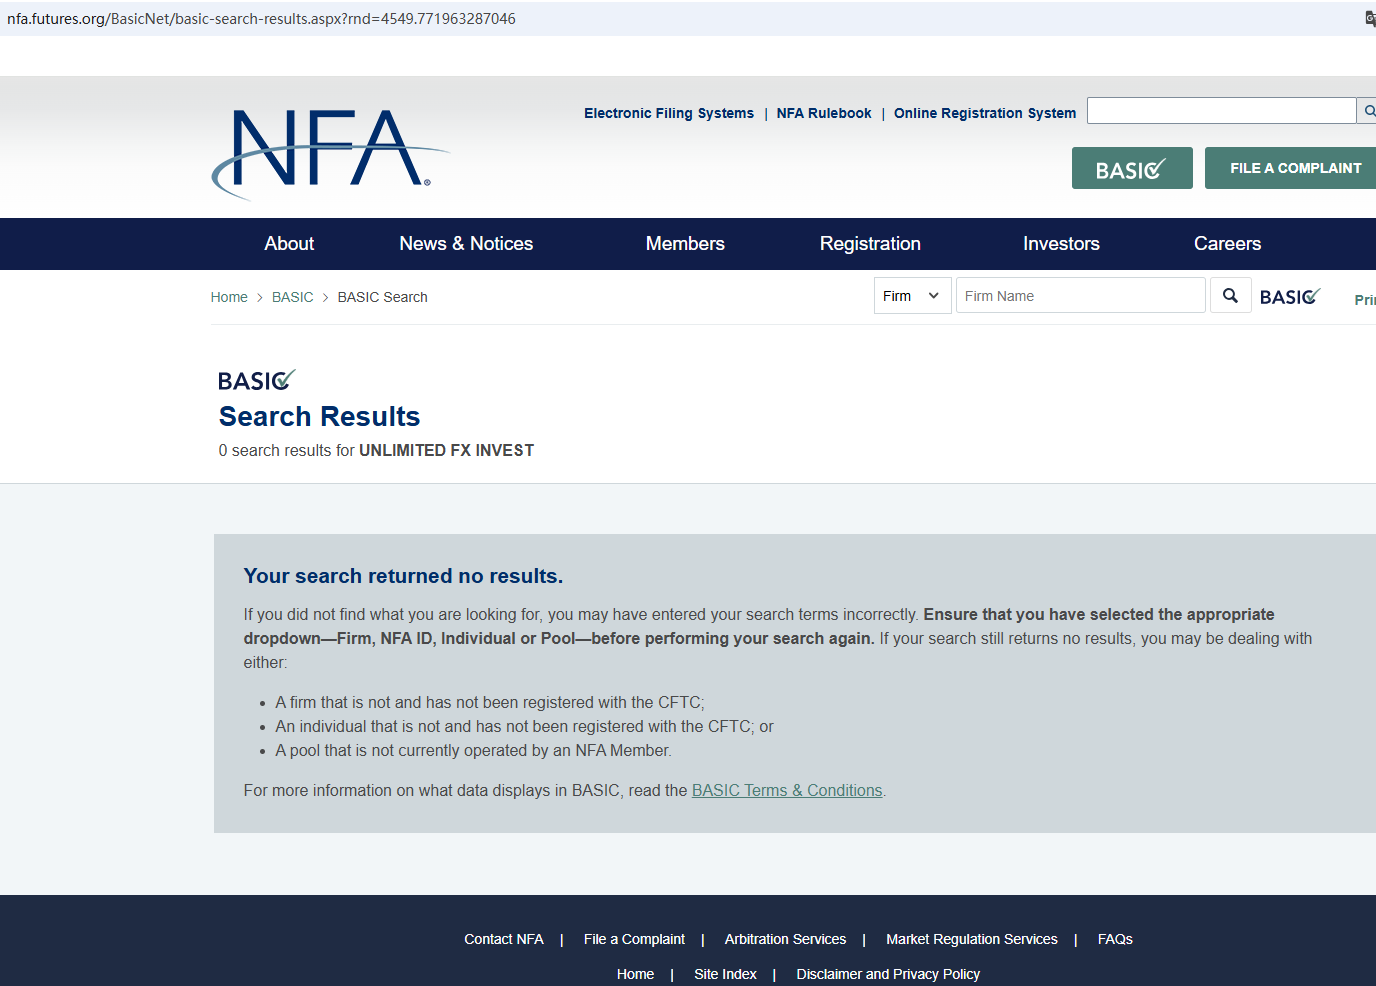Open the Careers menu

click(1227, 244)
